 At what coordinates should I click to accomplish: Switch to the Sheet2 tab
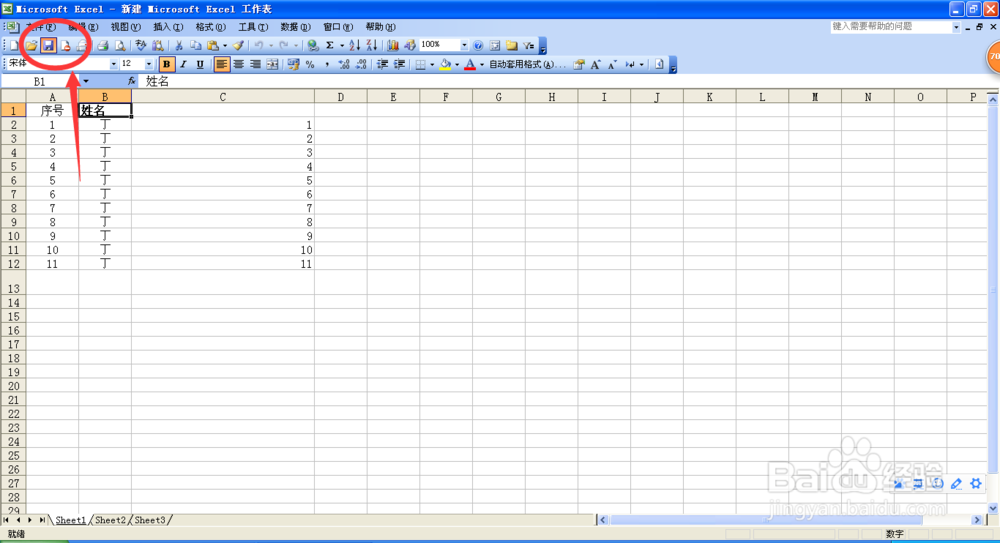click(110, 520)
